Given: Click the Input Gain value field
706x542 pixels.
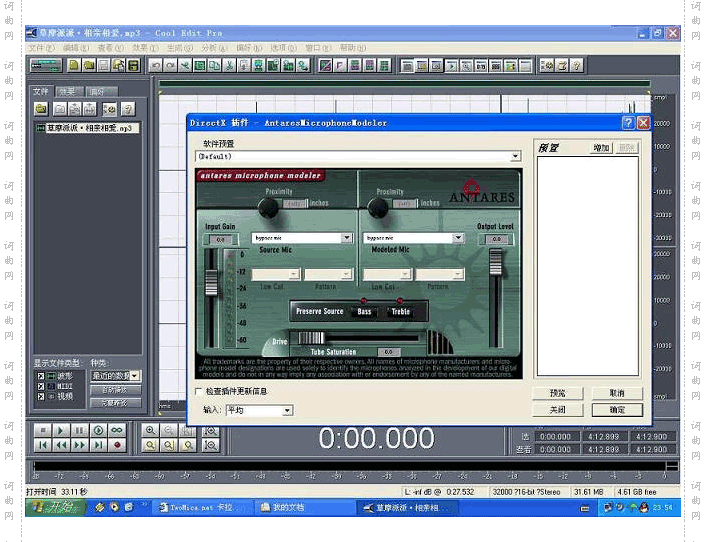Looking at the screenshot, I should coord(220,239).
